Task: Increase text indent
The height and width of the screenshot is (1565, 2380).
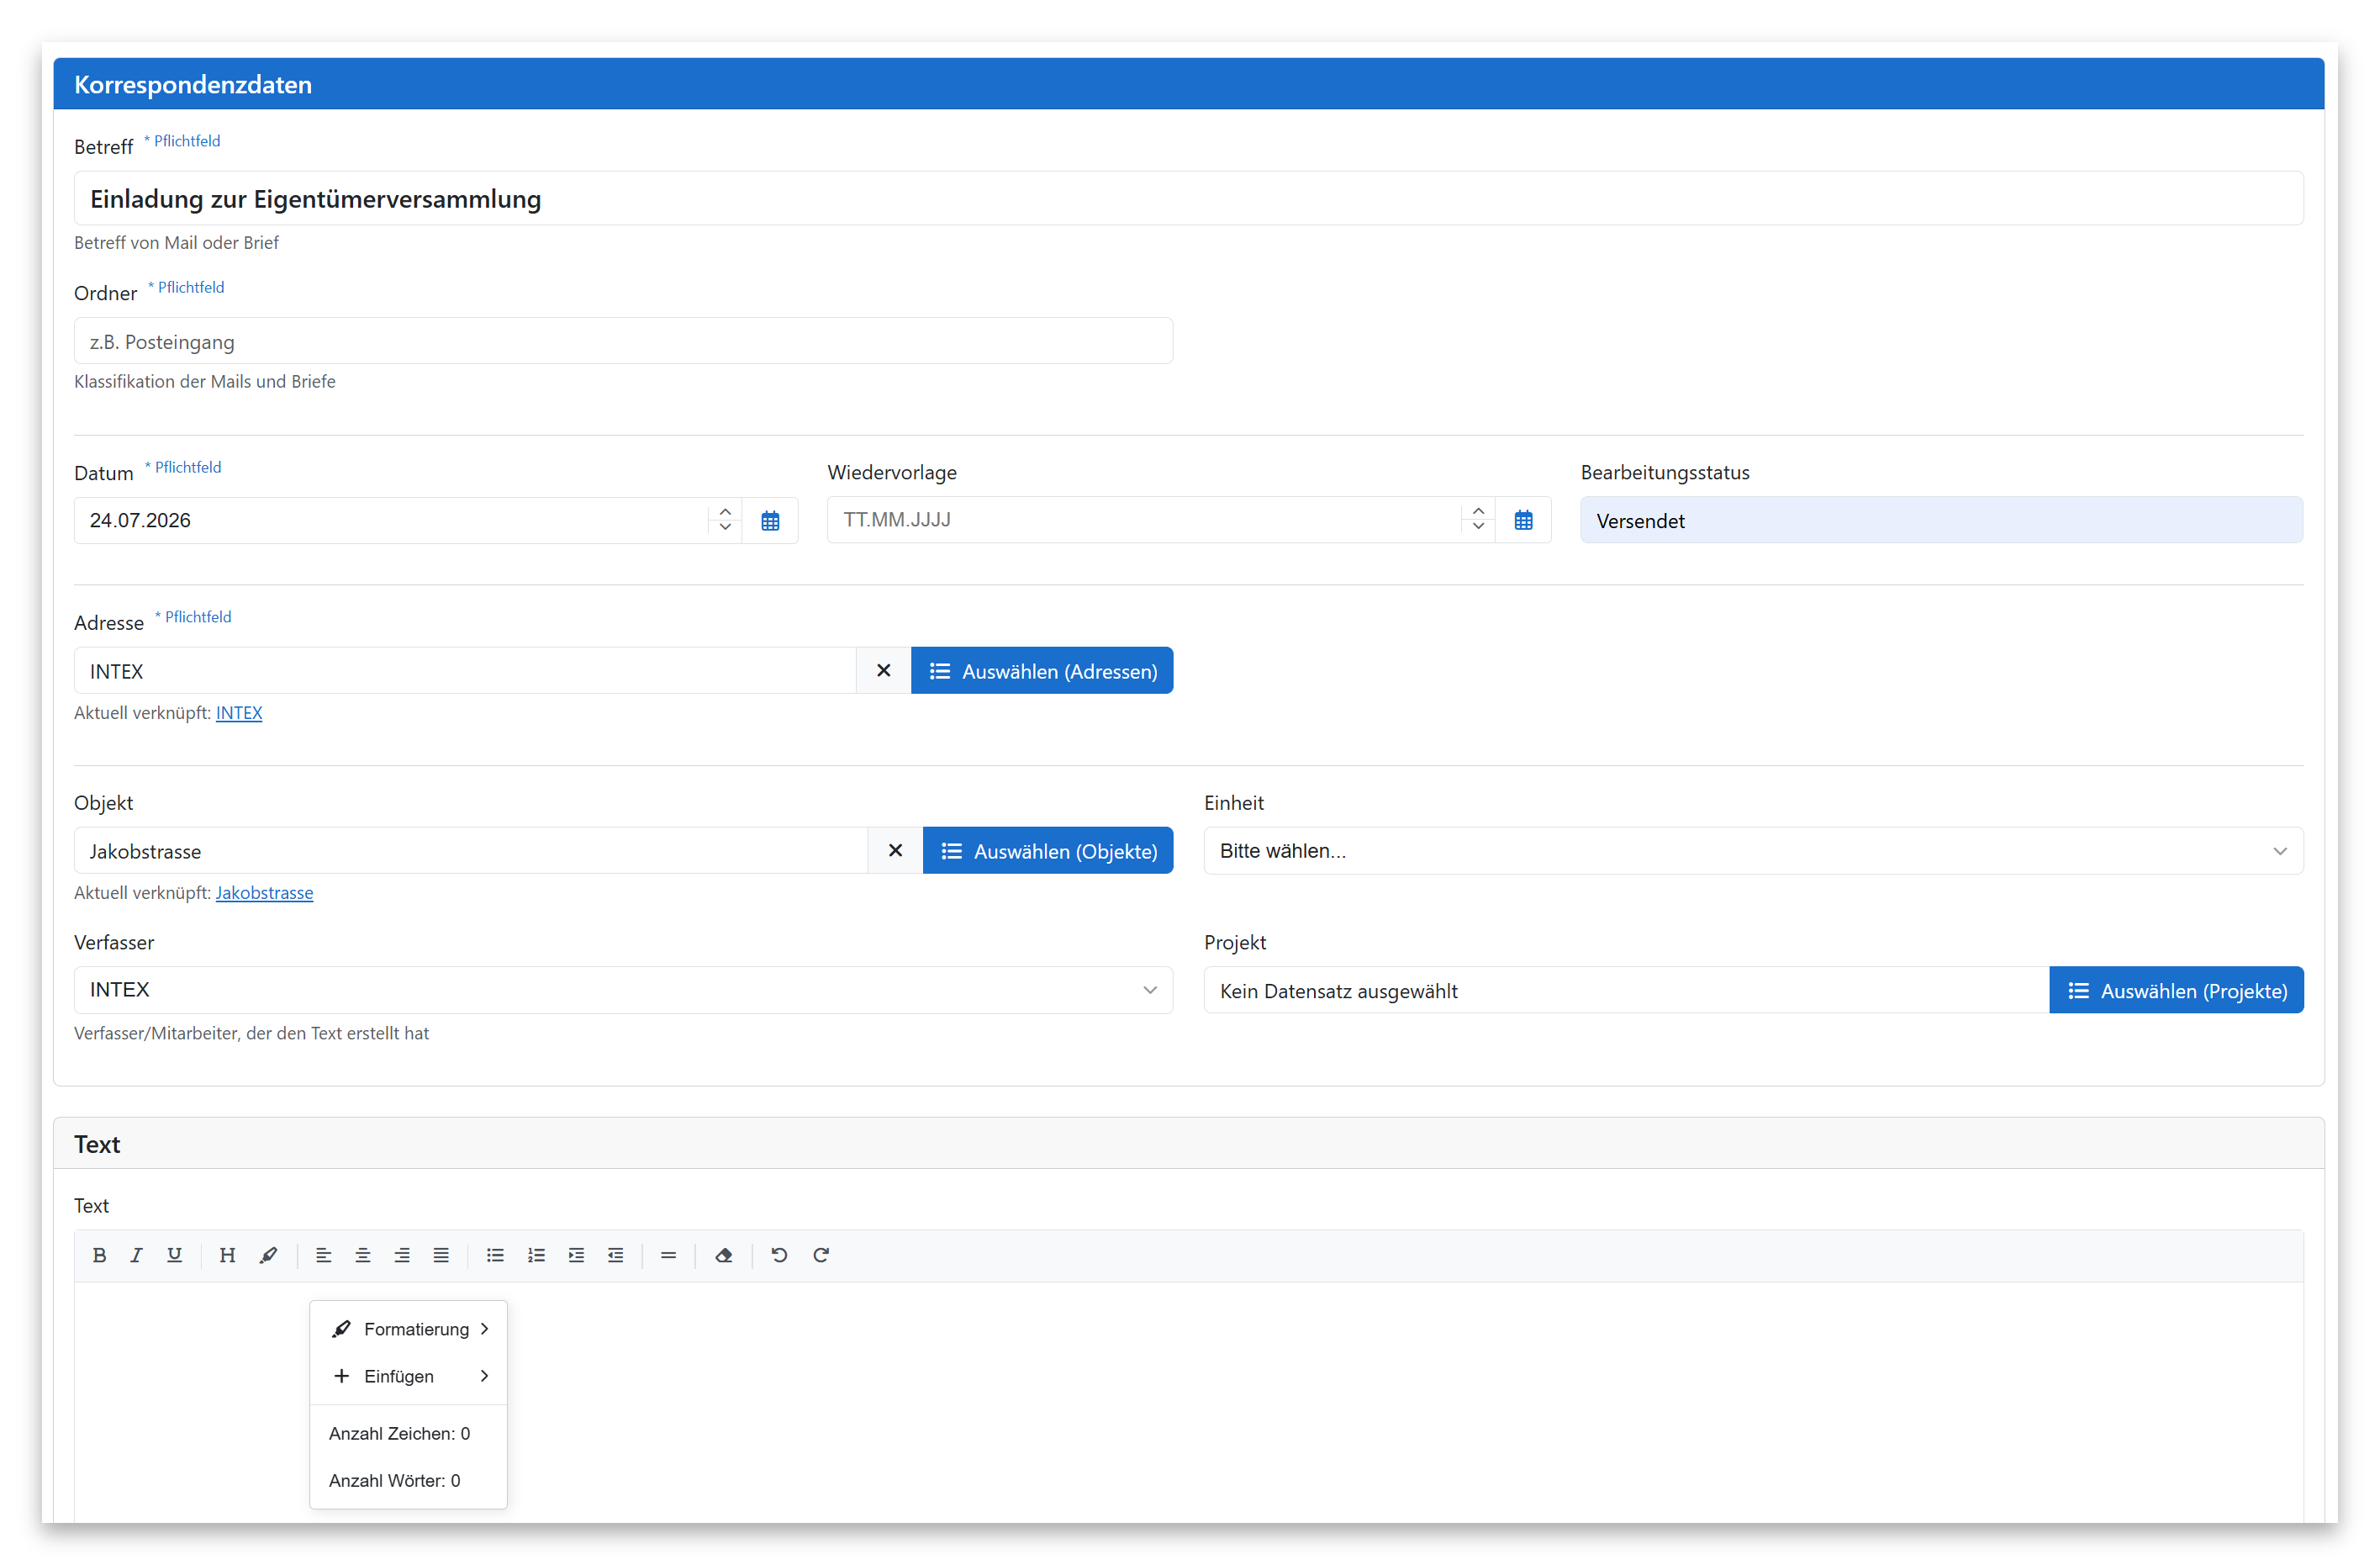Action: coord(576,1255)
